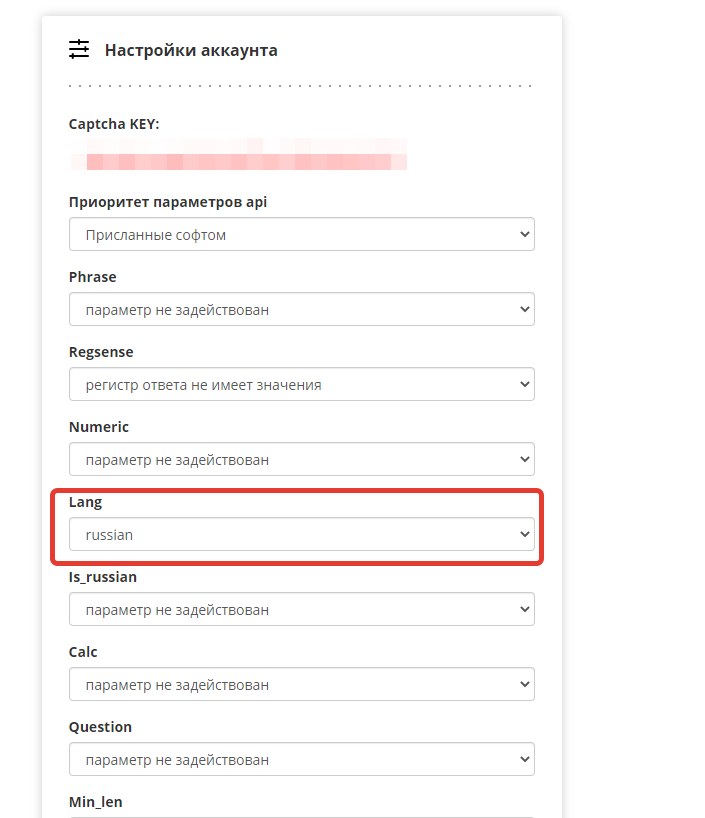Click the Regsense field label
The height and width of the screenshot is (818, 705).
pyautogui.click(x=101, y=352)
